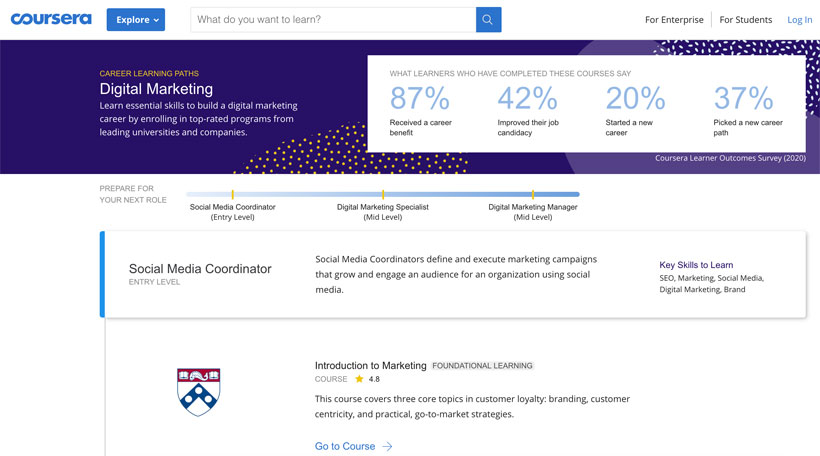This screenshot has height=456, width=820.
Task: Click the yellow star rating icon
Action: 359,379
